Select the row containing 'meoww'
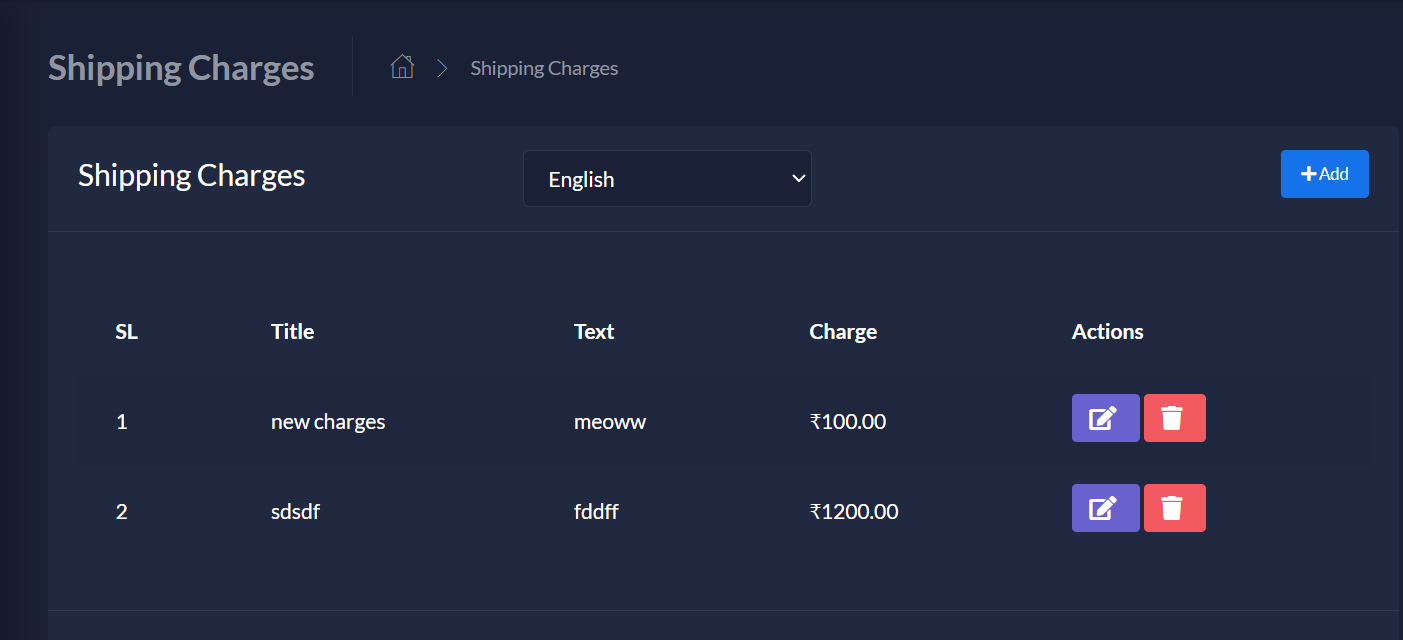The height and width of the screenshot is (640, 1403). (610, 421)
